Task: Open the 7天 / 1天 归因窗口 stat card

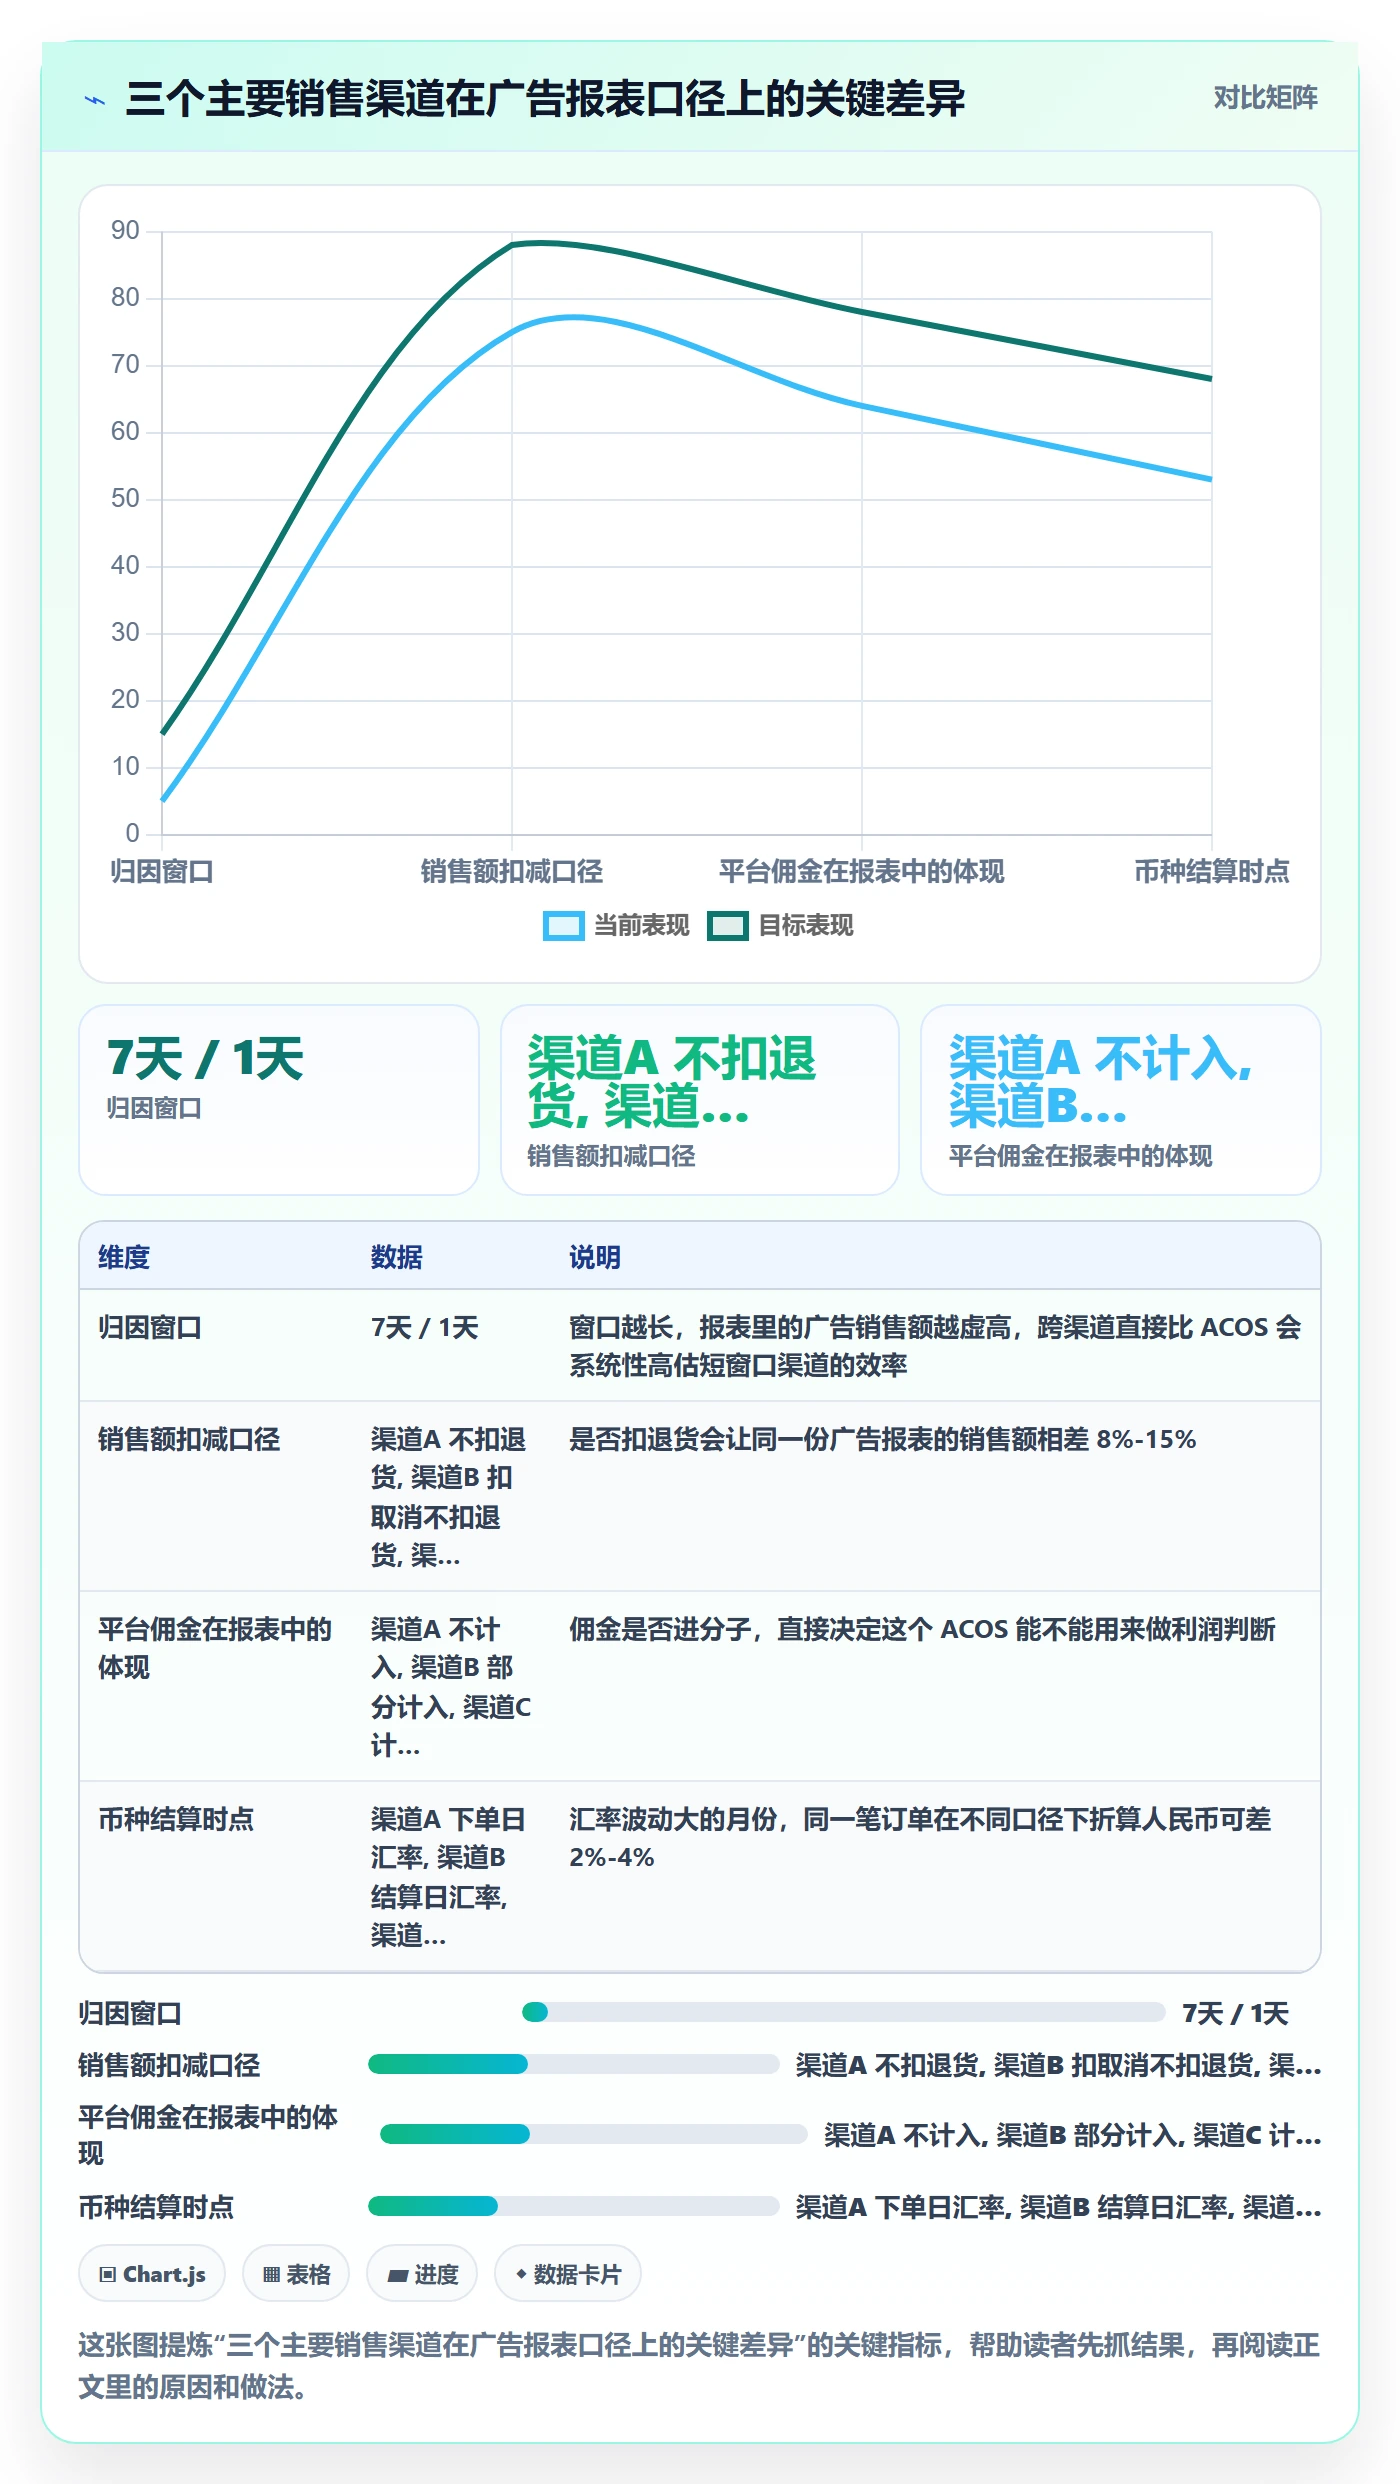Action: 279,1100
